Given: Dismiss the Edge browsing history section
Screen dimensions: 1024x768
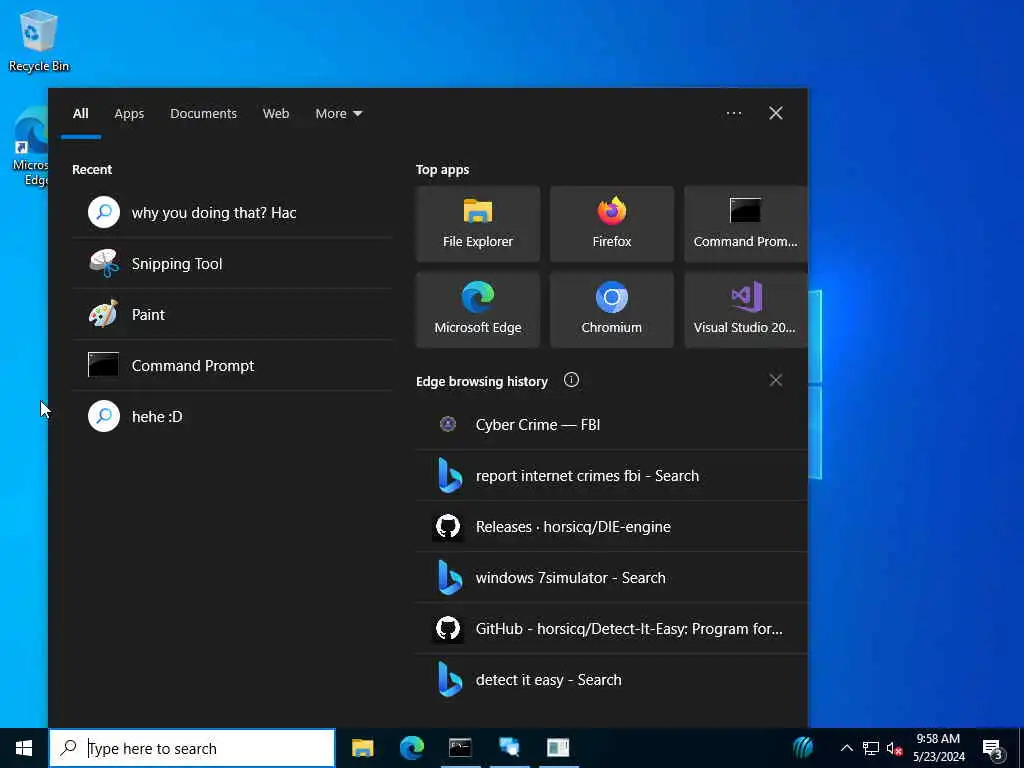Looking at the screenshot, I should click(x=775, y=380).
